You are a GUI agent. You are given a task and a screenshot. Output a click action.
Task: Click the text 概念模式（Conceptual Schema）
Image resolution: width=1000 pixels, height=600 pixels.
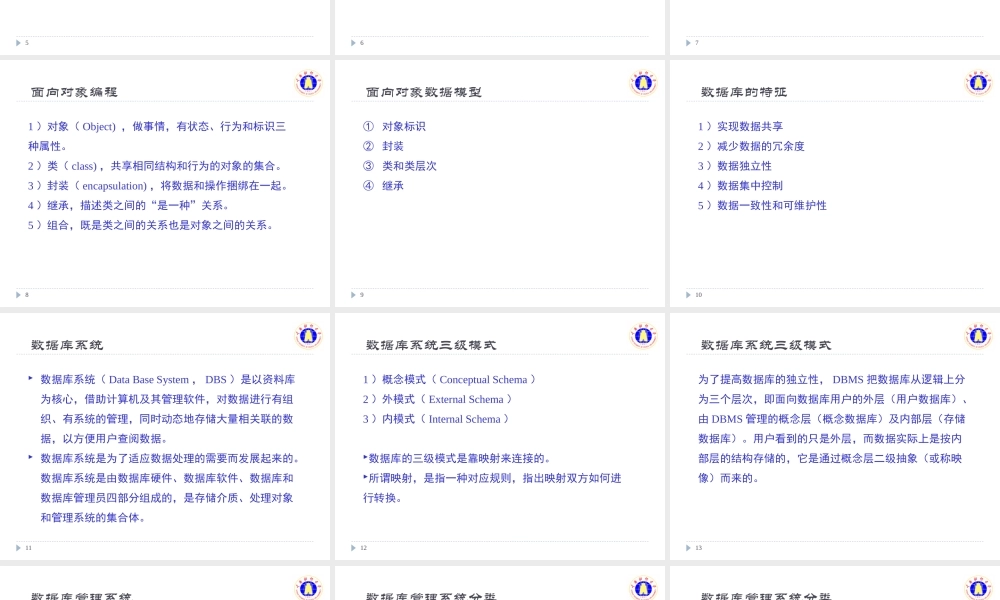click(449, 379)
